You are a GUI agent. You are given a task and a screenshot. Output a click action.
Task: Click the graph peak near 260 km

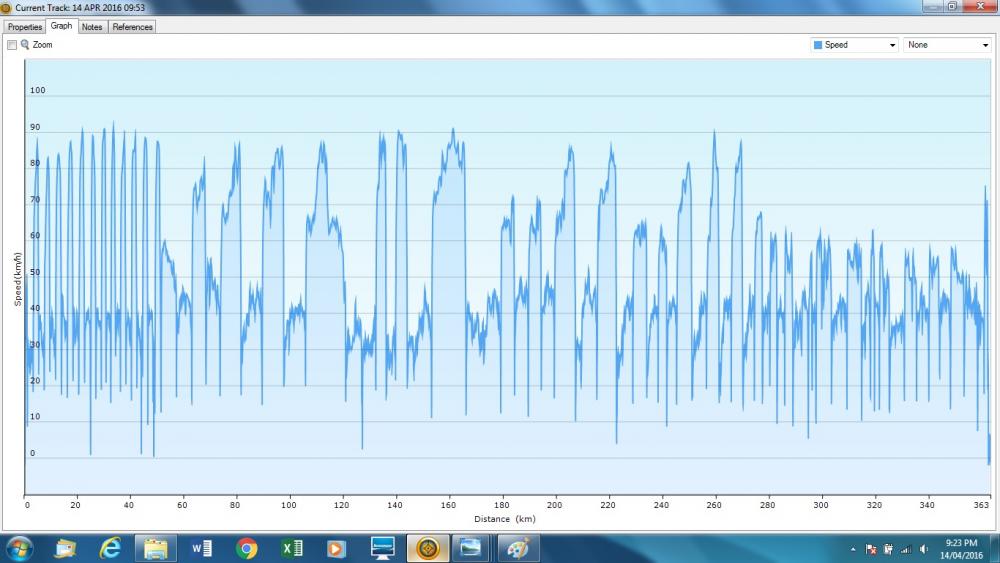coord(714,132)
